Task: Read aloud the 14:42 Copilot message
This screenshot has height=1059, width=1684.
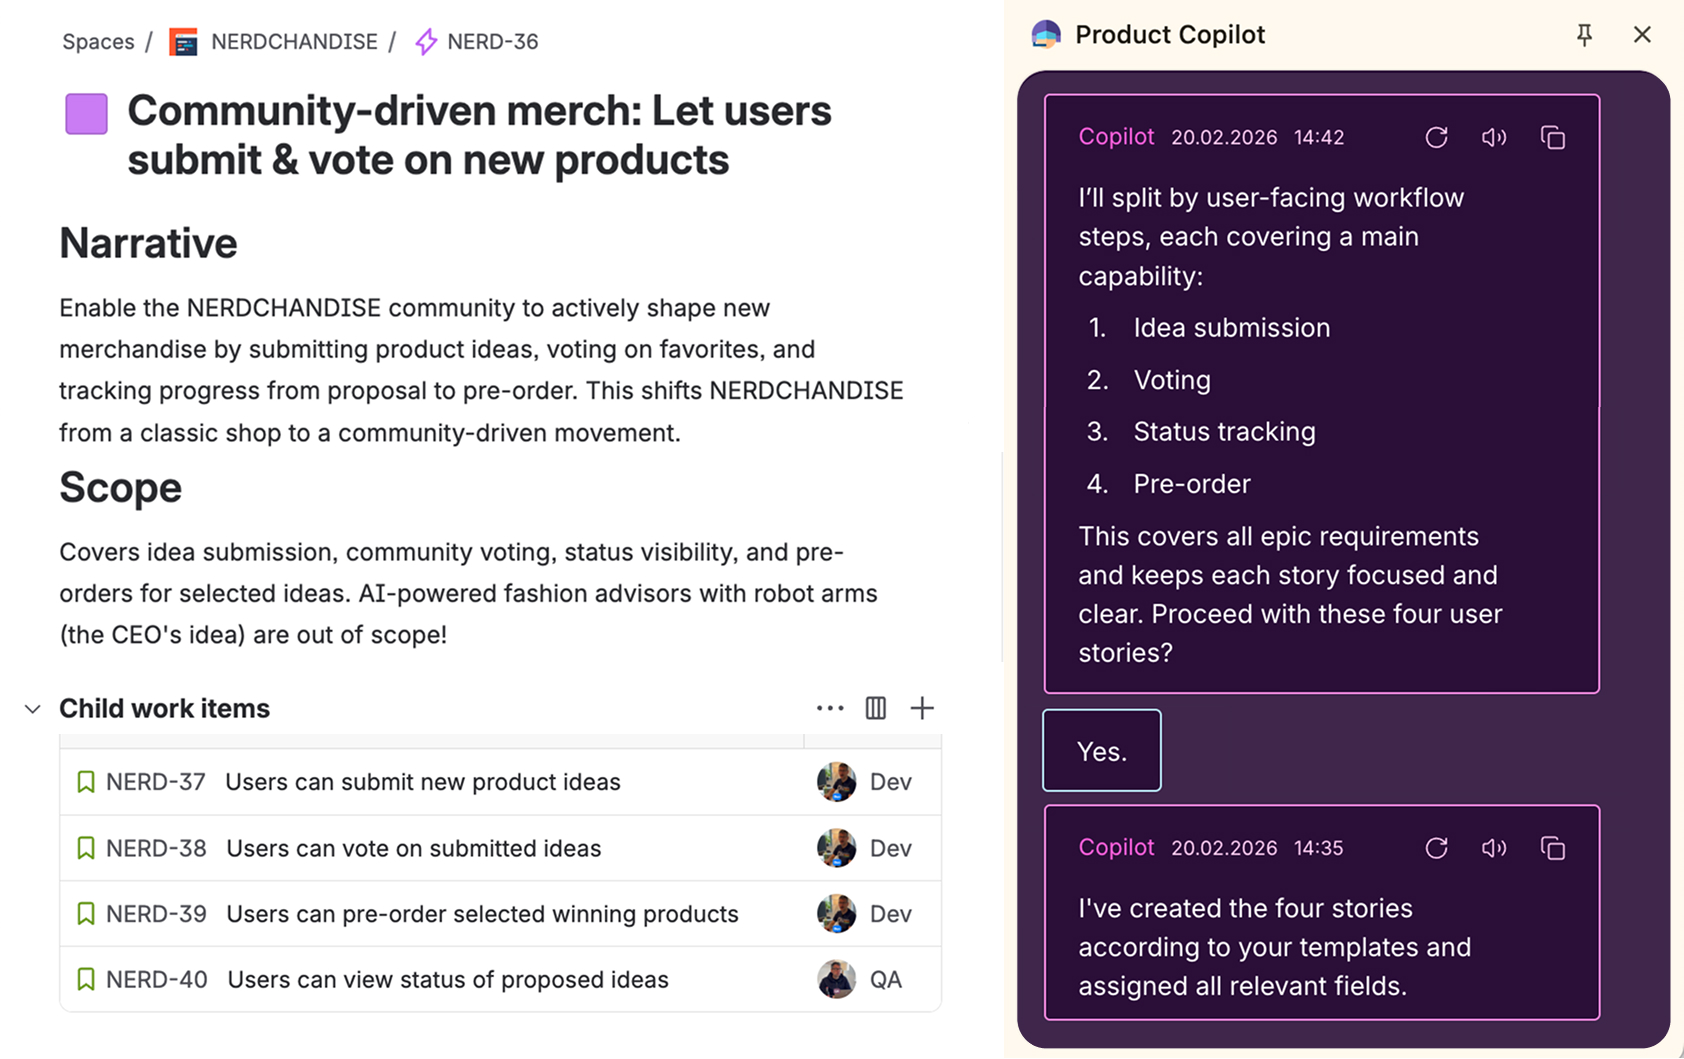Action: [x=1494, y=138]
